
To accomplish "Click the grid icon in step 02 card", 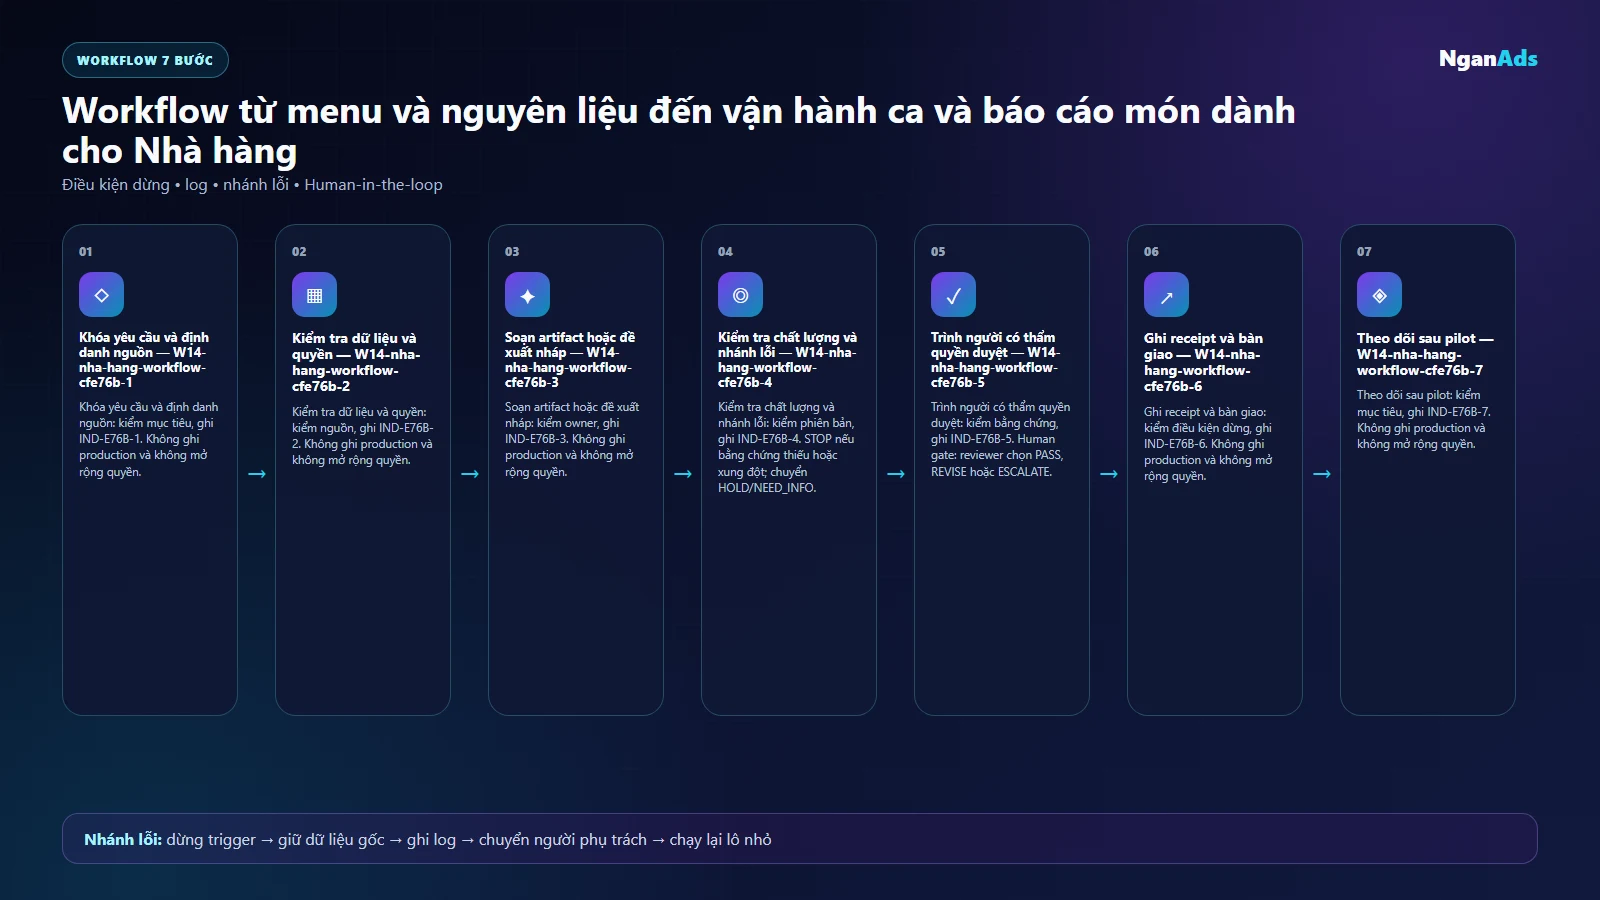I will coord(314,295).
